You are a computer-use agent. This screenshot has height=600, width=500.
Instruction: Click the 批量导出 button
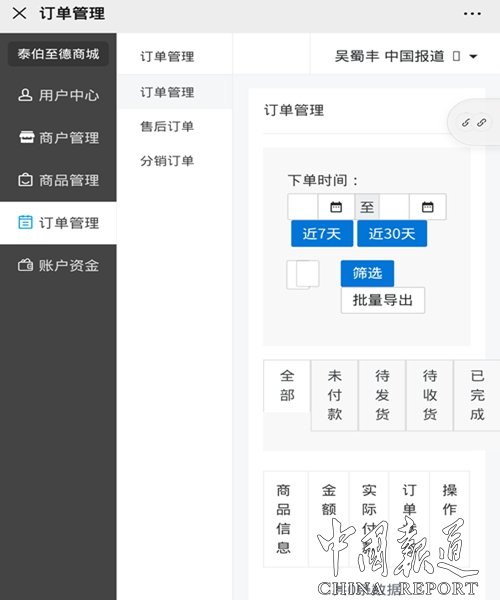383,300
